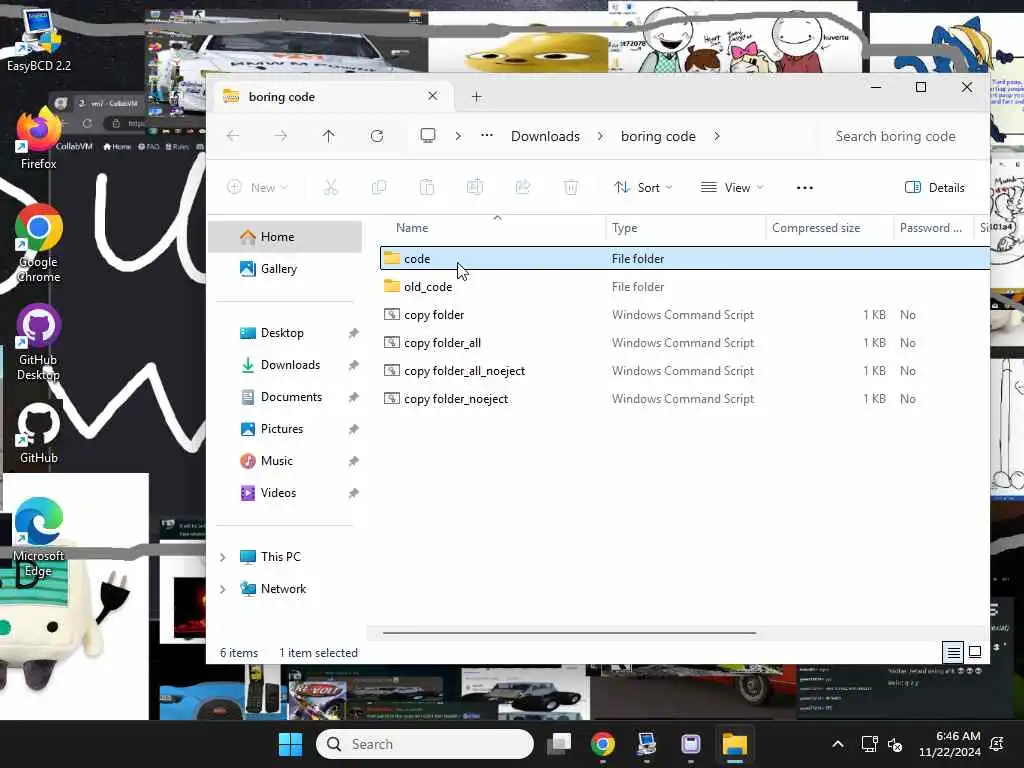This screenshot has width=1024, height=768.
Task: Show hidden system tray icons
Action: (x=837, y=744)
